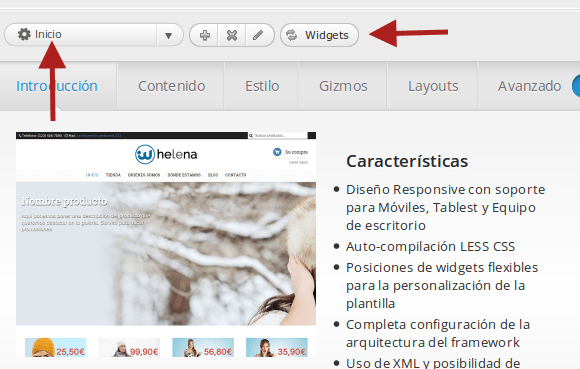Image resolution: width=580 pixels, height=369 pixels.
Task: Switch to the Introducción tab
Action: pyautogui.click(x=57, y=86)
